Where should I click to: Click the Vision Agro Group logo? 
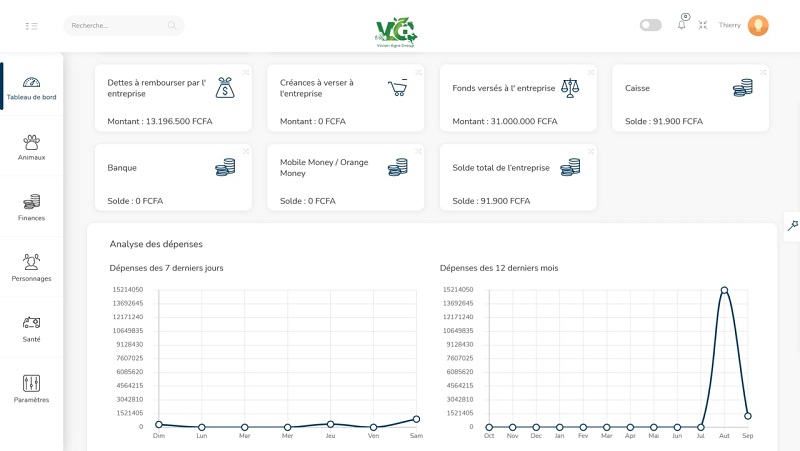tap(396, 30)
